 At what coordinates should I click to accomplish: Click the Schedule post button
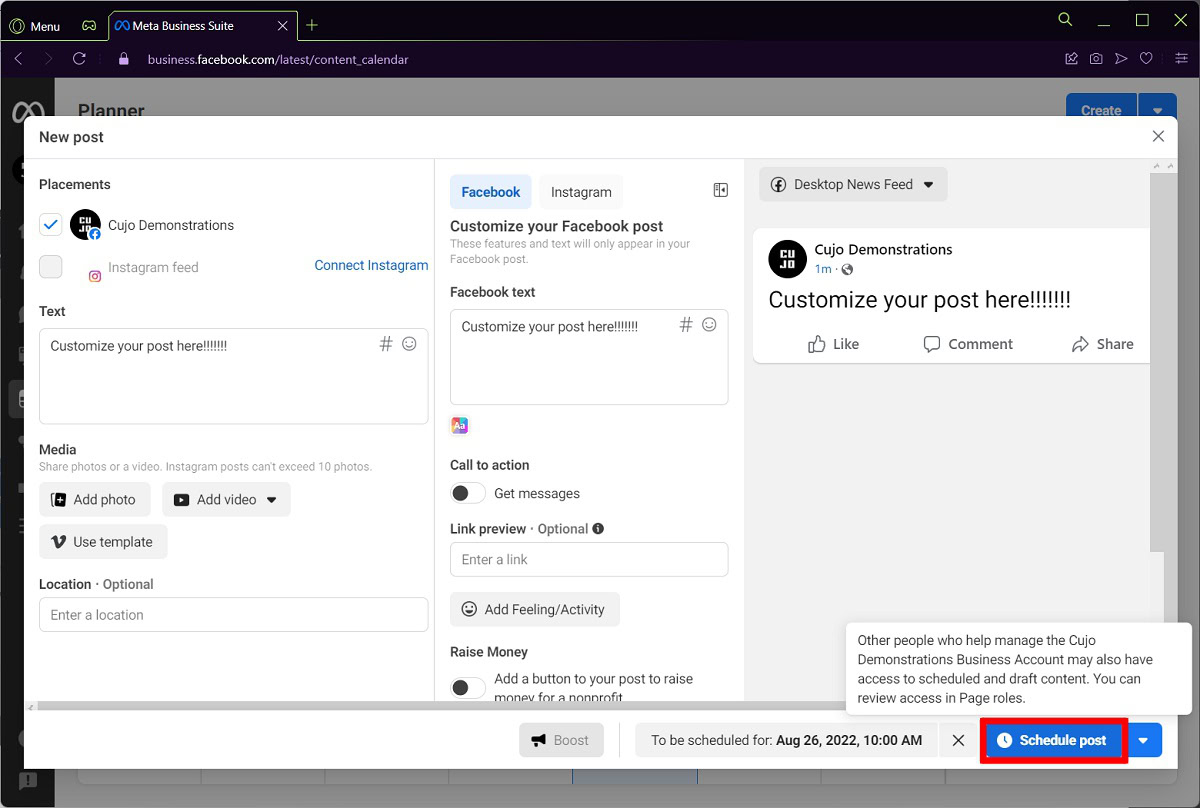1054,740
